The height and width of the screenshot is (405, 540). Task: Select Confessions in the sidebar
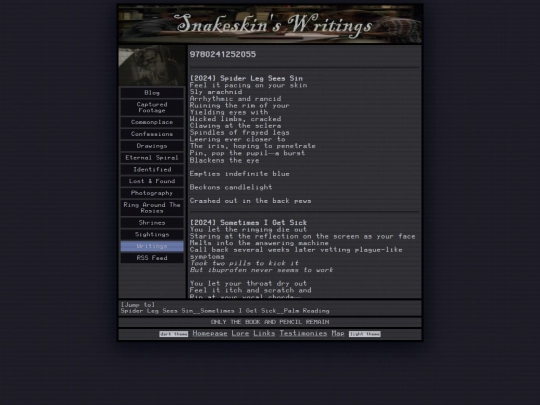pyautogui.click(x=152, y=134)
